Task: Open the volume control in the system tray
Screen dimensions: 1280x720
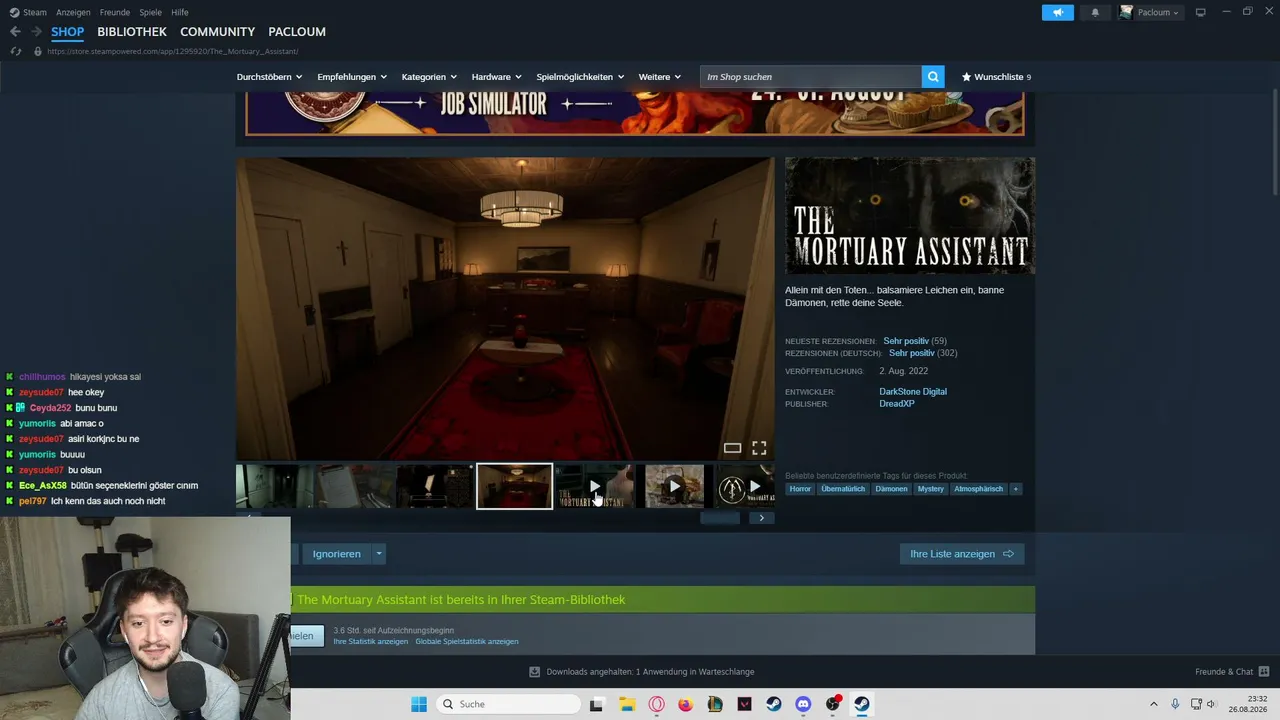Action: pyautogui.click(x=1212, y=704)
